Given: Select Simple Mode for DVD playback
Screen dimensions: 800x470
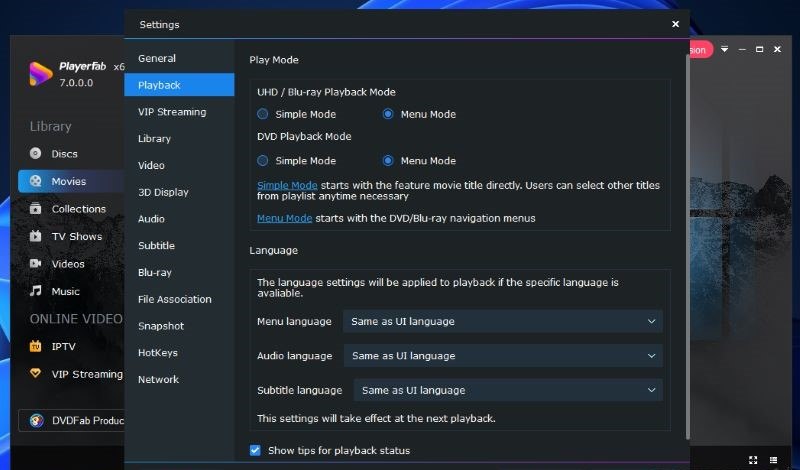Looking at the screenshot, I should pyautogui.click(x=263, y=160).
